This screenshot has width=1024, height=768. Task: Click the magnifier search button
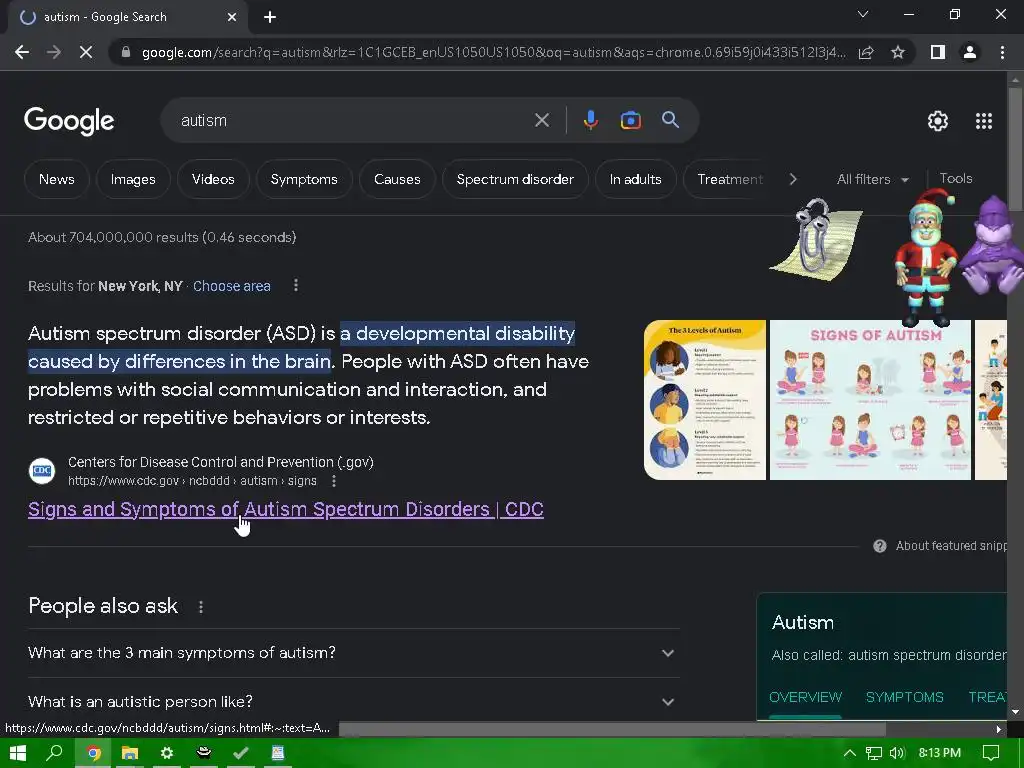coord(671,120)
